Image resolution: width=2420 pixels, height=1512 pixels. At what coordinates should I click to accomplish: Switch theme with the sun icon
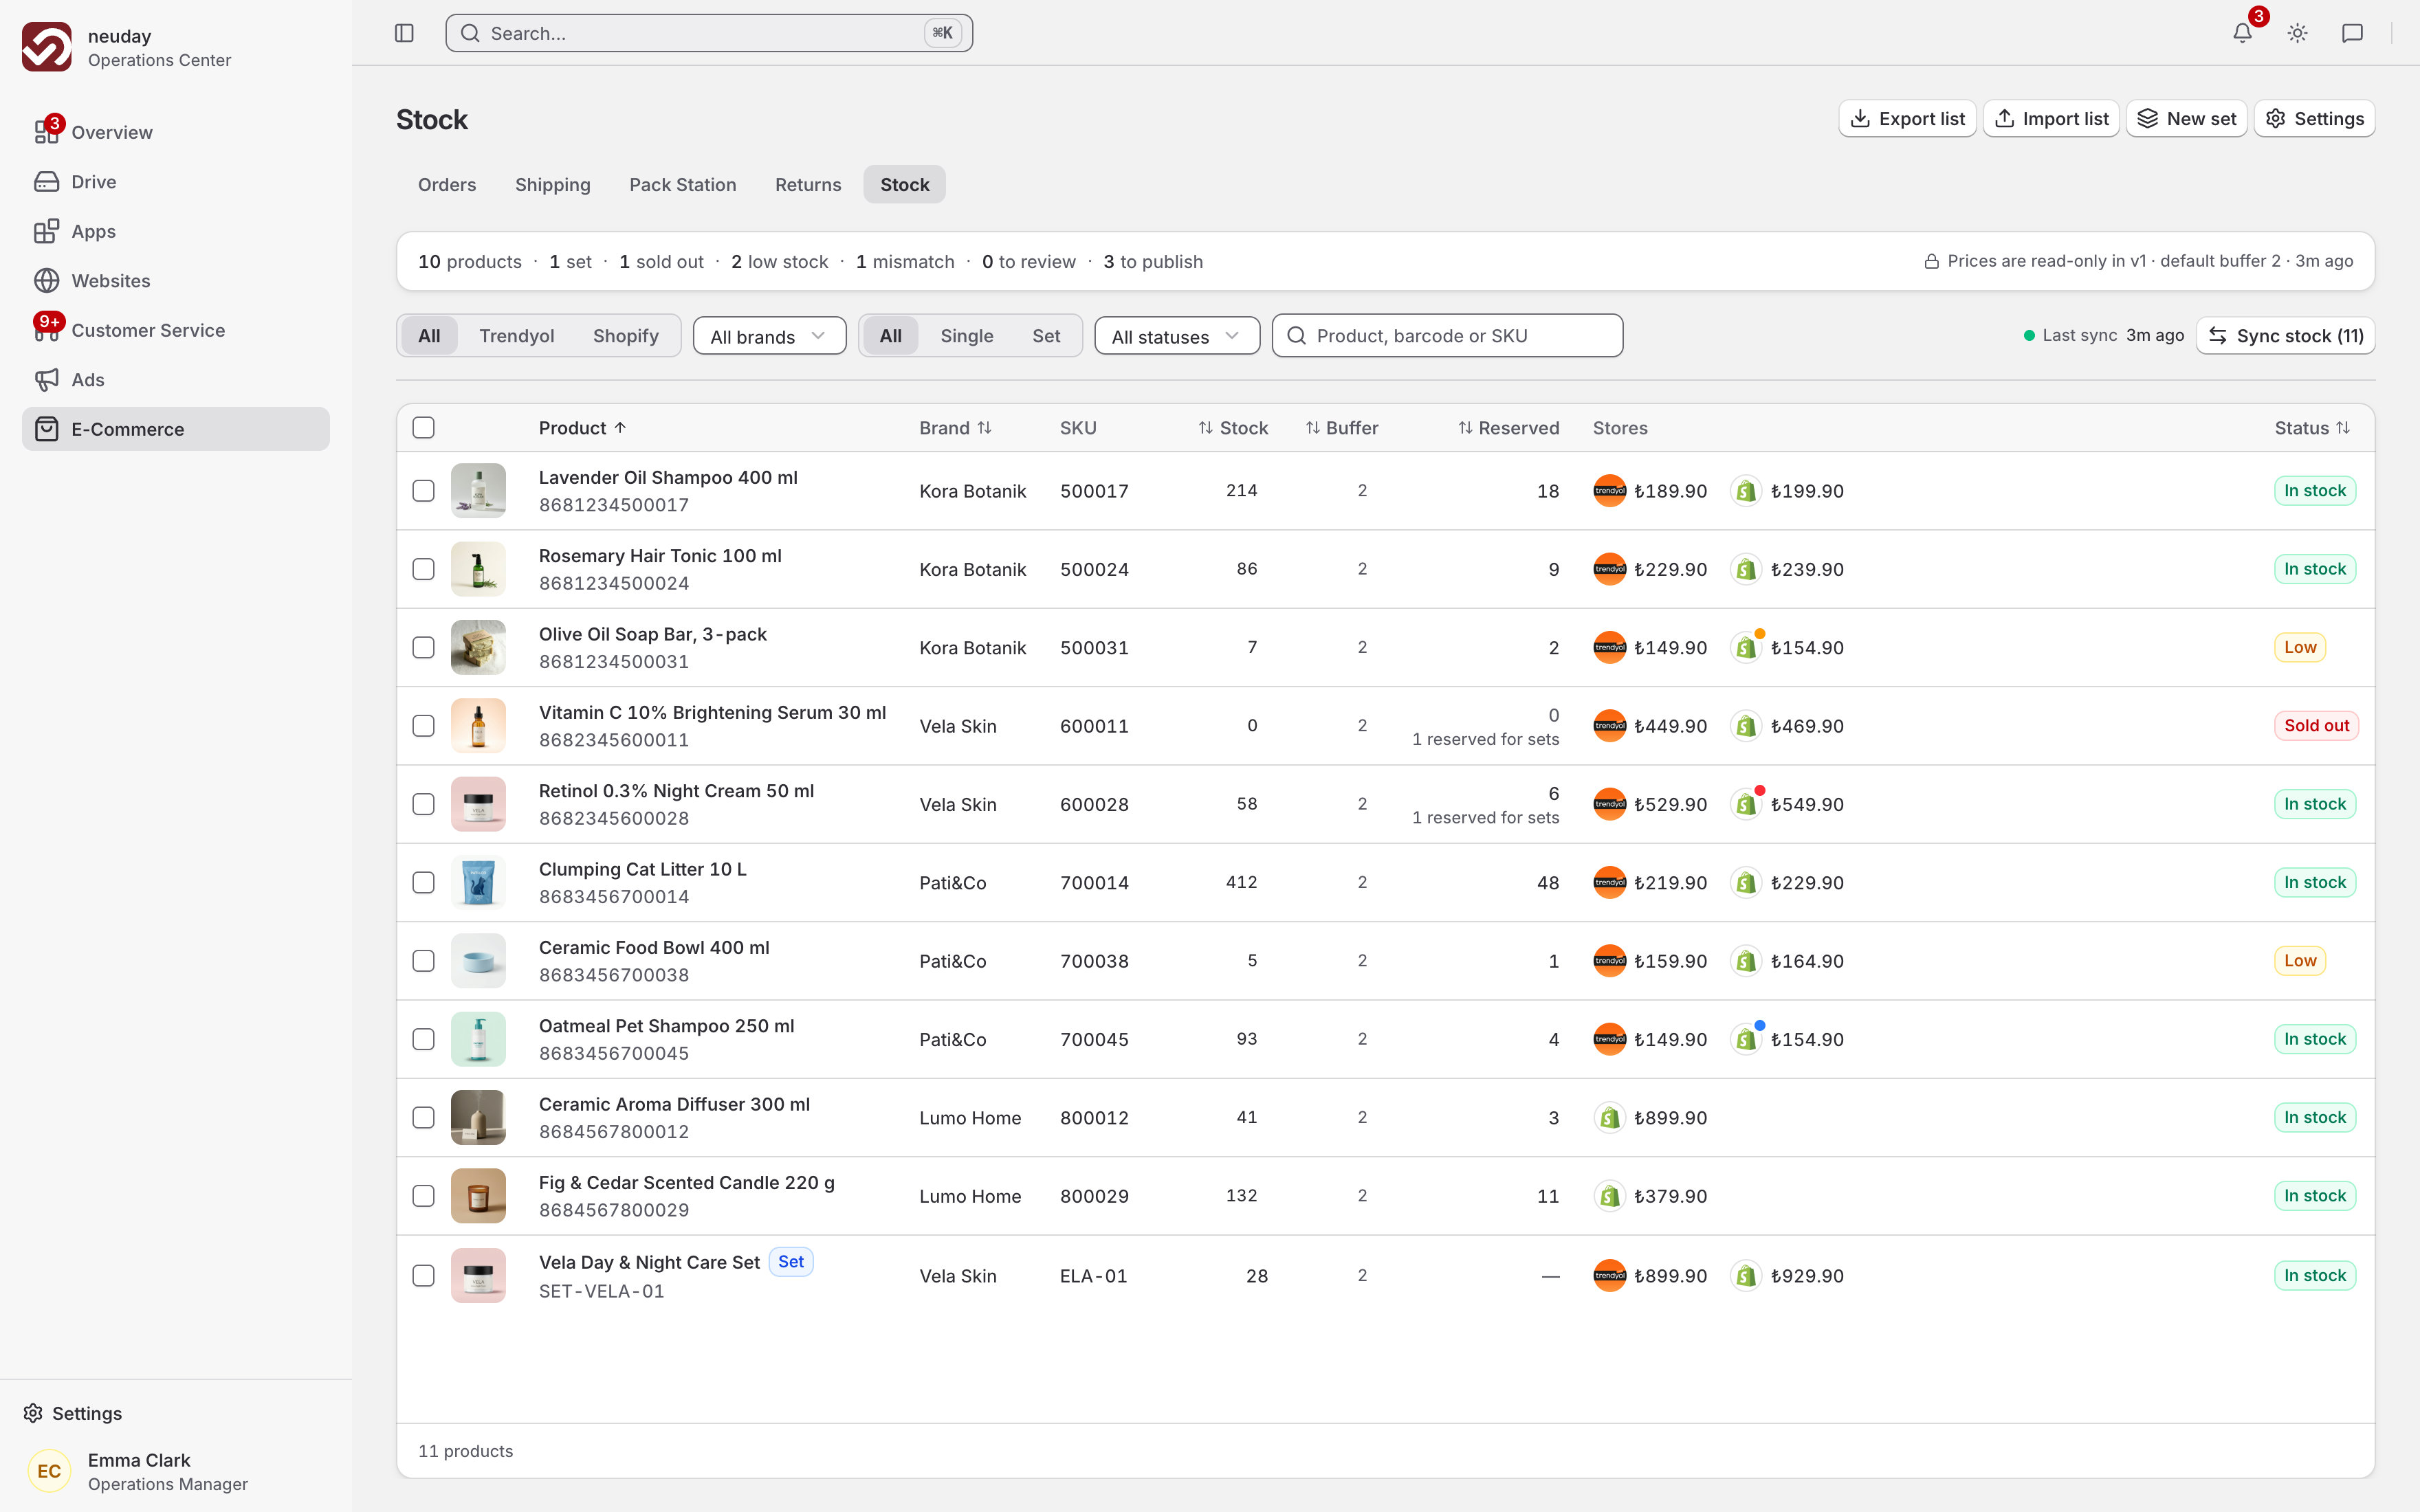tap(2297, 33)
